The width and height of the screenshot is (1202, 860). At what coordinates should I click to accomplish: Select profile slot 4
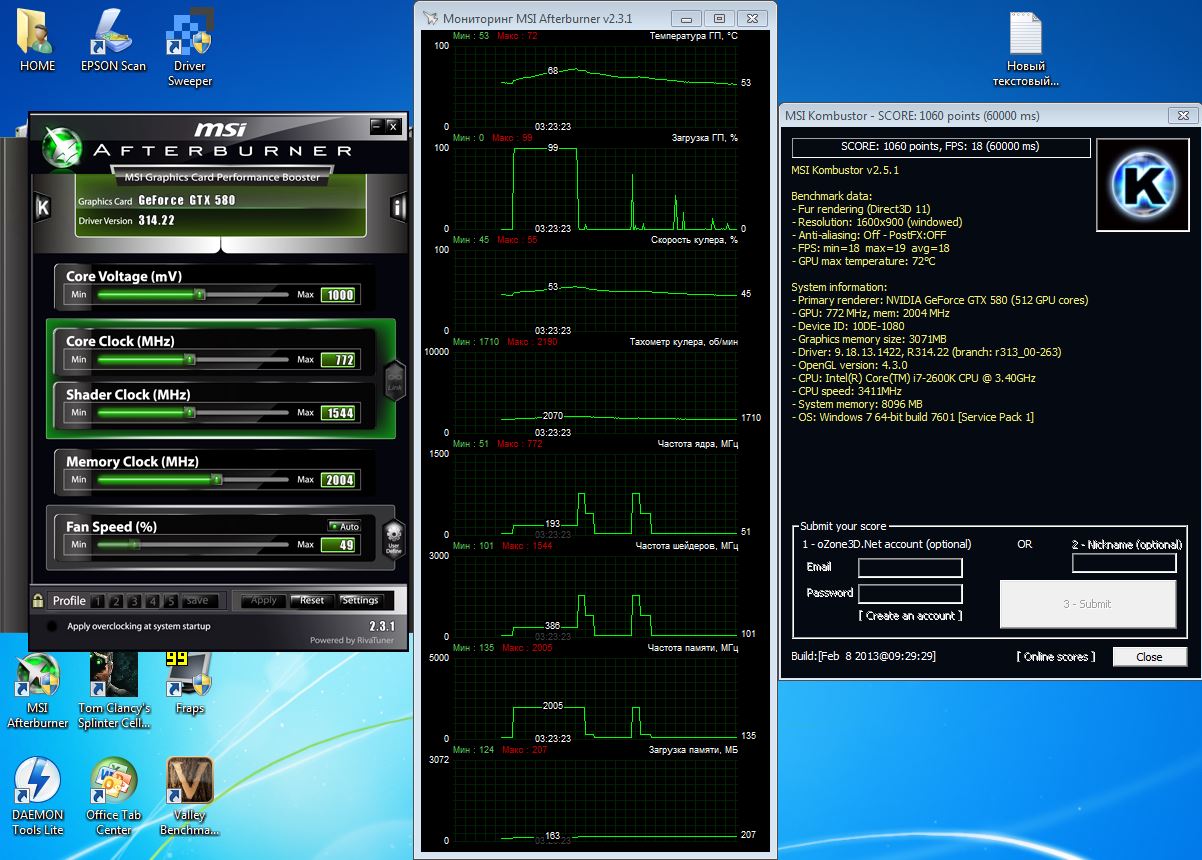click(x=153, y=601)
